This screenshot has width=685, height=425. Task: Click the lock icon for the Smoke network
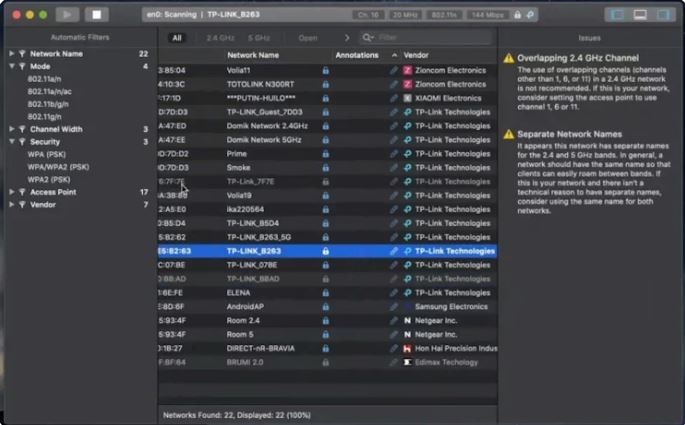click(325, 168)
